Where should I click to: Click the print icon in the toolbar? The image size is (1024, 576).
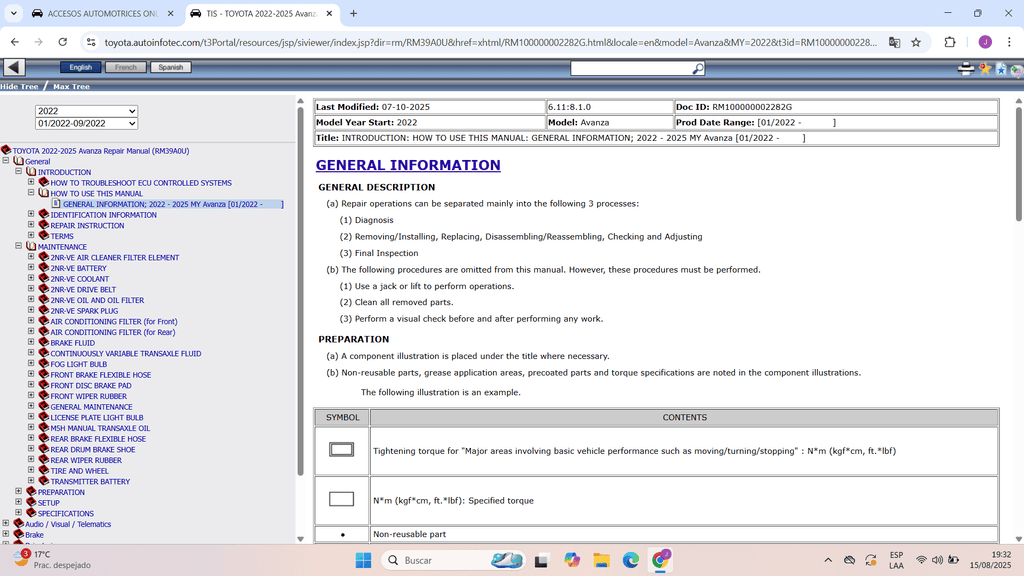tap(966, 68)
